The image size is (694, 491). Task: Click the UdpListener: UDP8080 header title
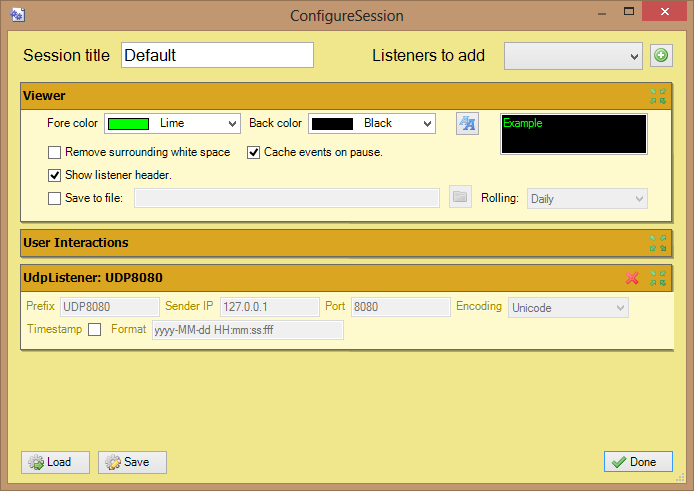[x=93, y=278]
